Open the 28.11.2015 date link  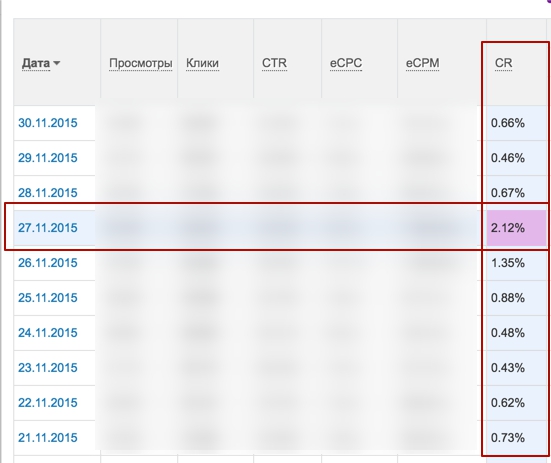tap(47, 193)
